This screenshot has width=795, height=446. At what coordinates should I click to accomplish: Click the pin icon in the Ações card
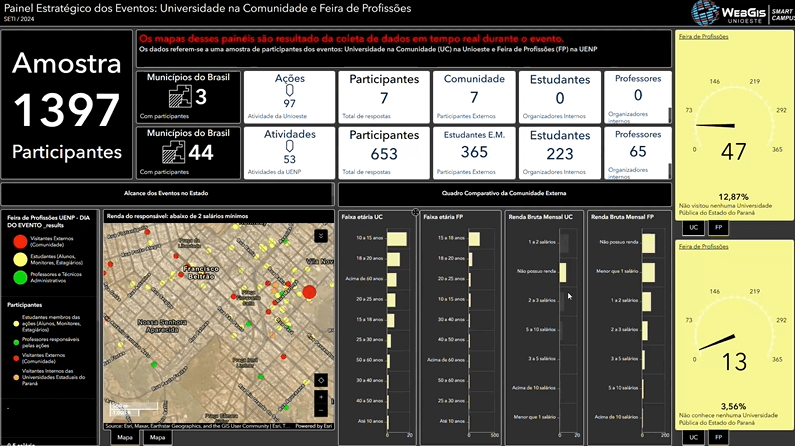[290, 91]
